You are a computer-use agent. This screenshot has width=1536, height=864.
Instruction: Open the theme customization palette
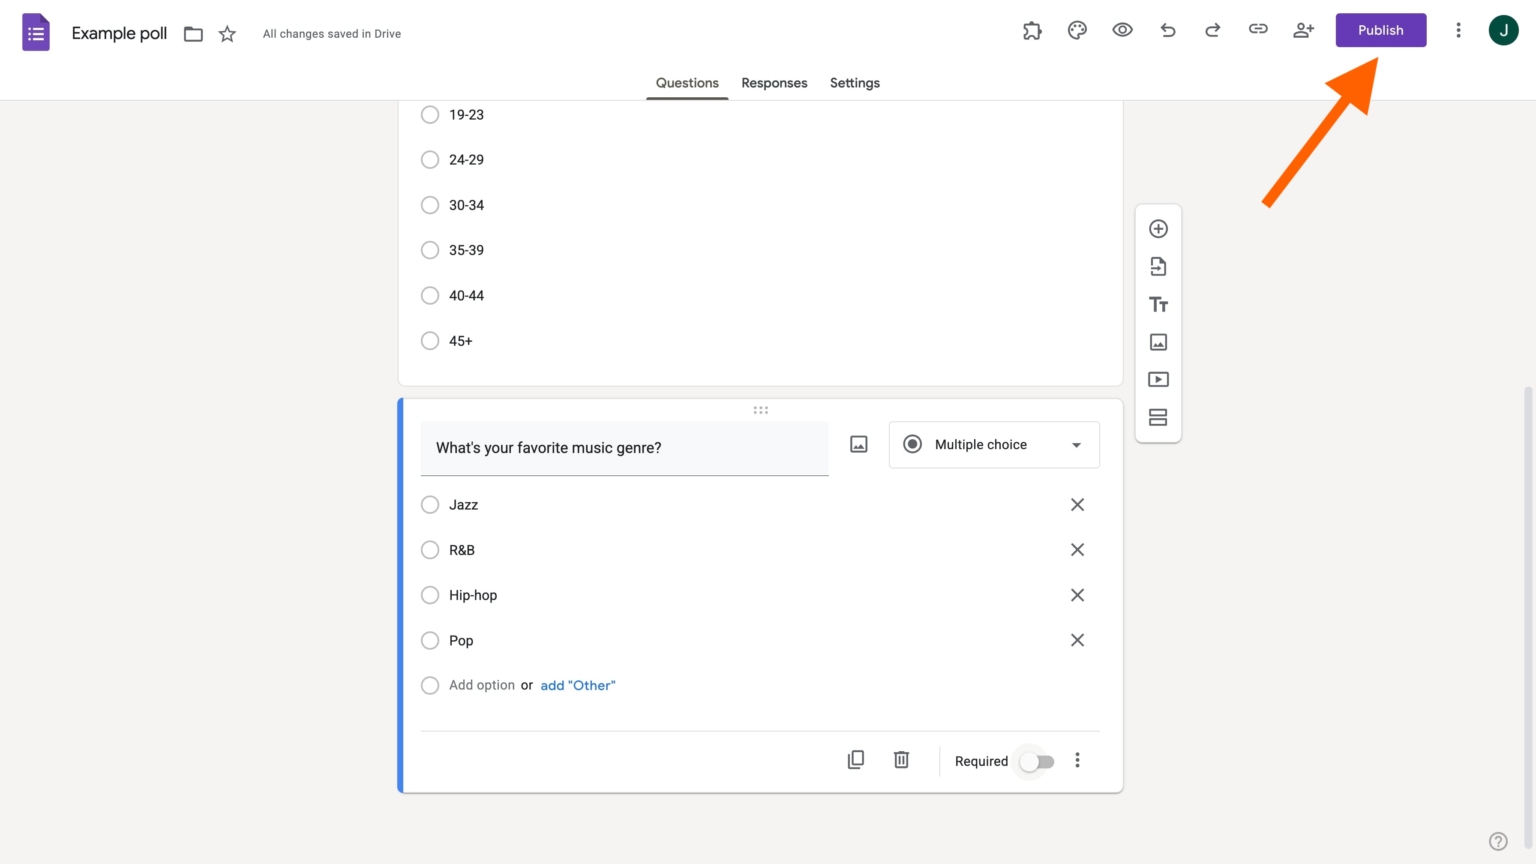pyautogui.click(x=1077, y=30)
